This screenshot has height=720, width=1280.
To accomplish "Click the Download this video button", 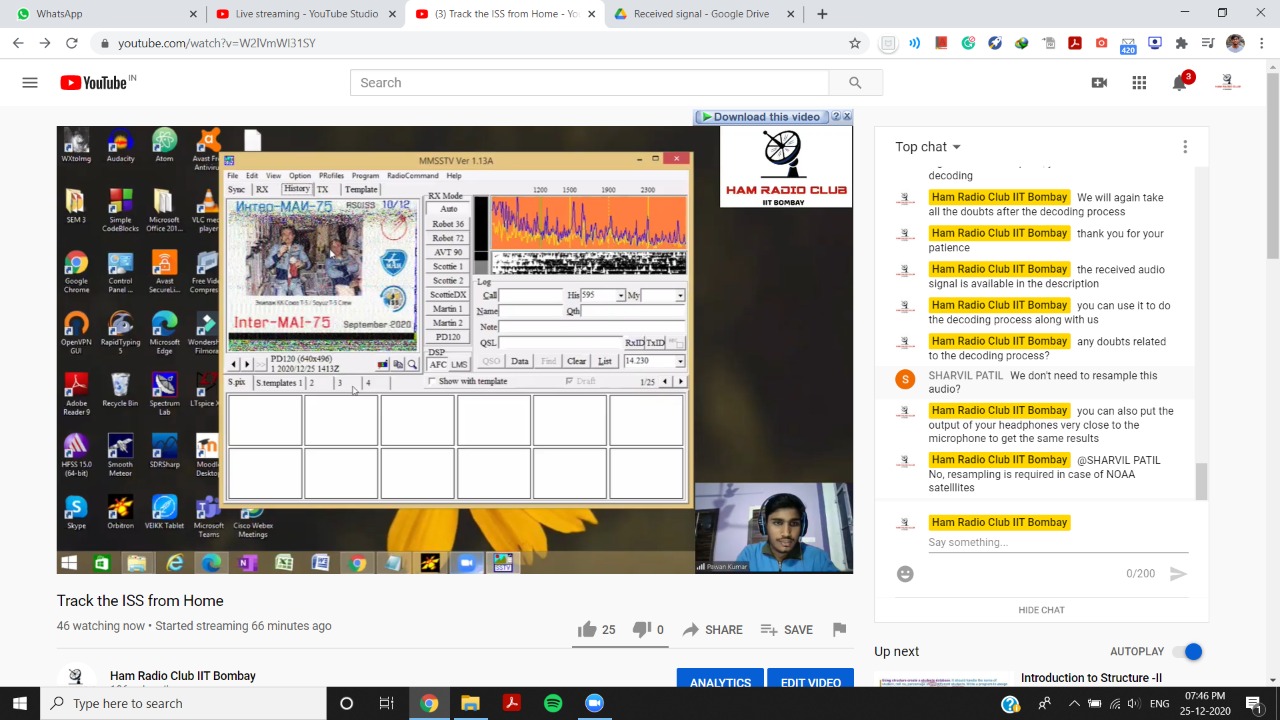I will [762, 117].
